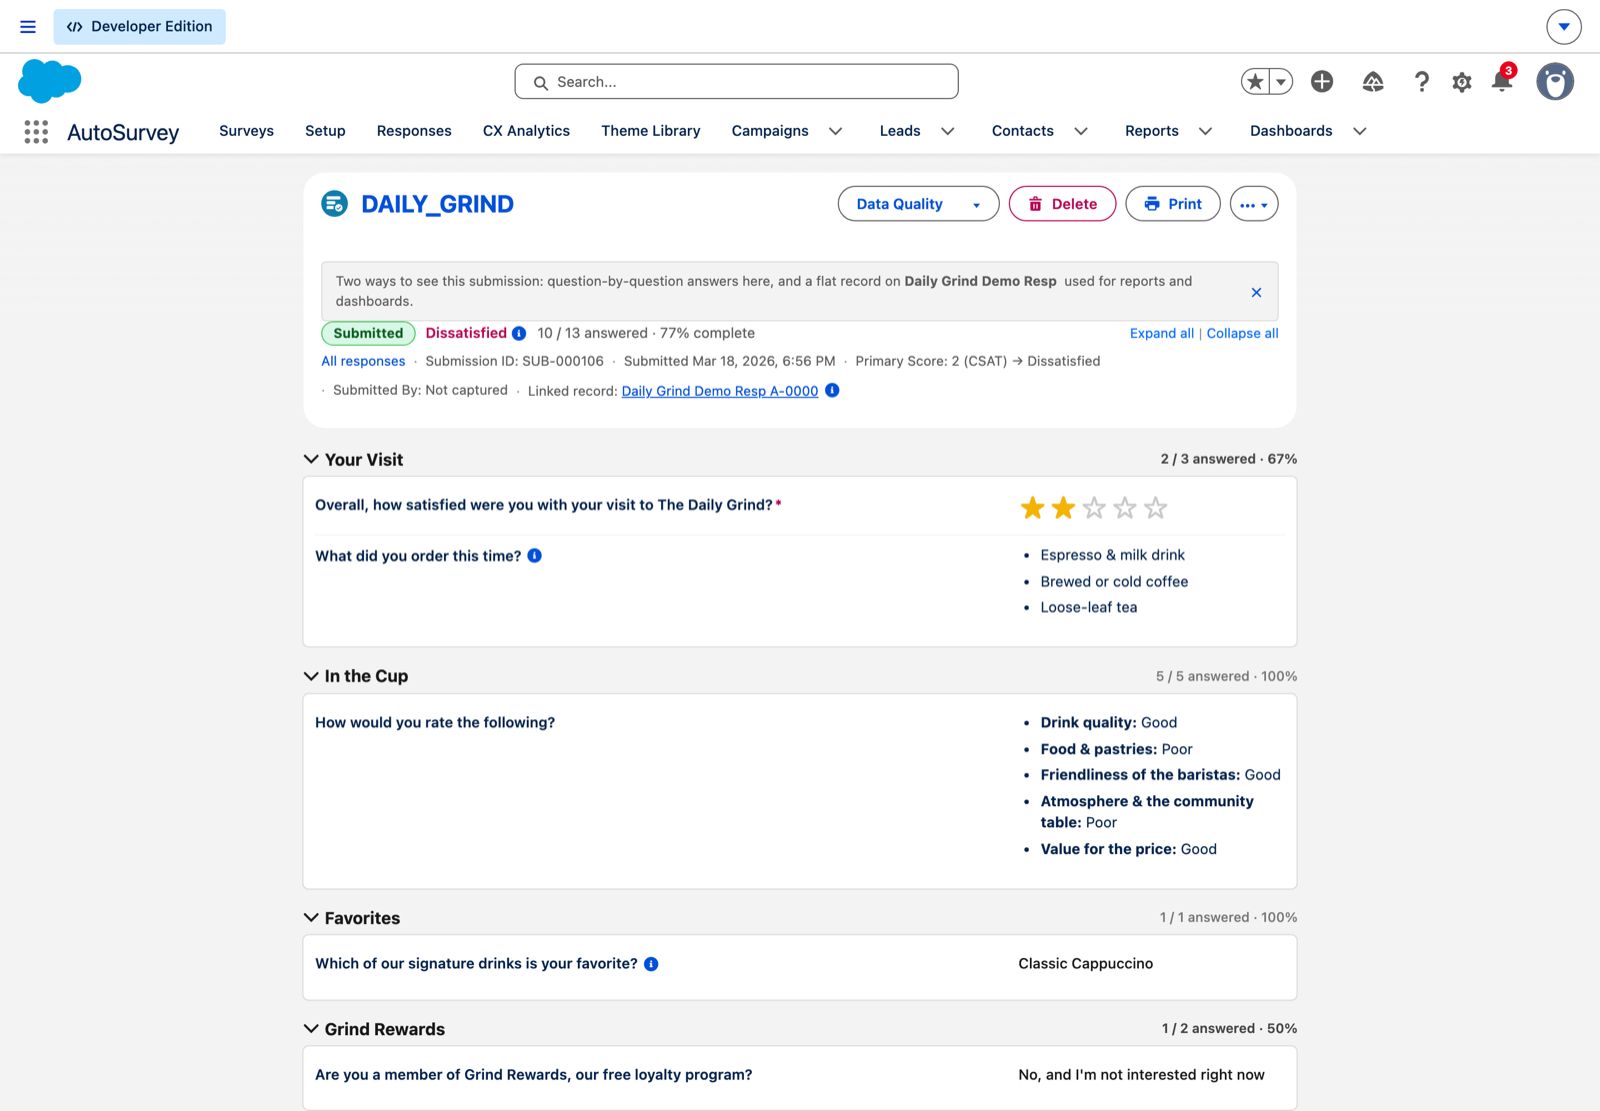Click the fifth star in rating
The height and width of the screenshot is (1111, 1600).
coord(1156,508)
